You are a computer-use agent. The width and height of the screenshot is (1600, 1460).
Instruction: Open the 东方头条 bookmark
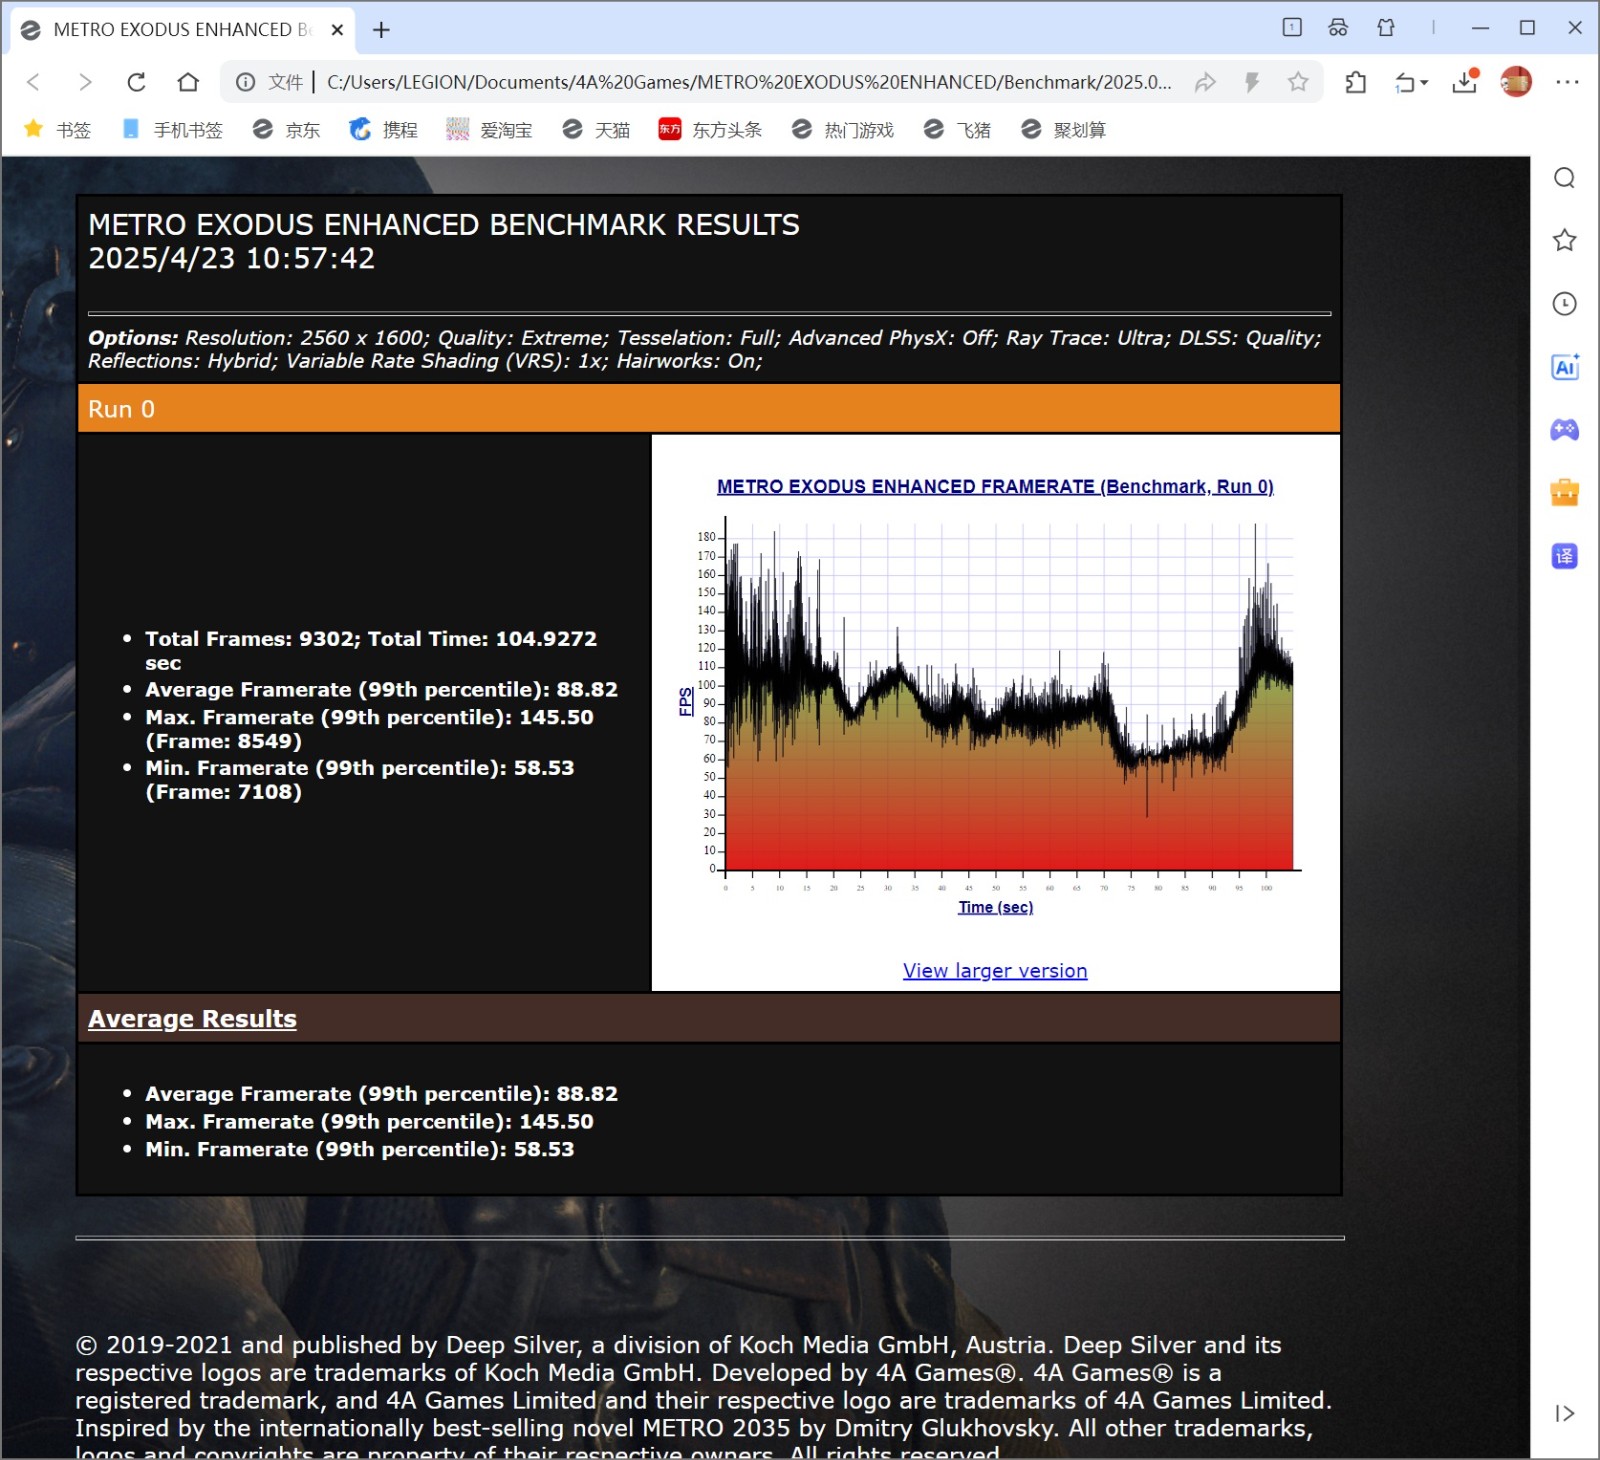710,130
